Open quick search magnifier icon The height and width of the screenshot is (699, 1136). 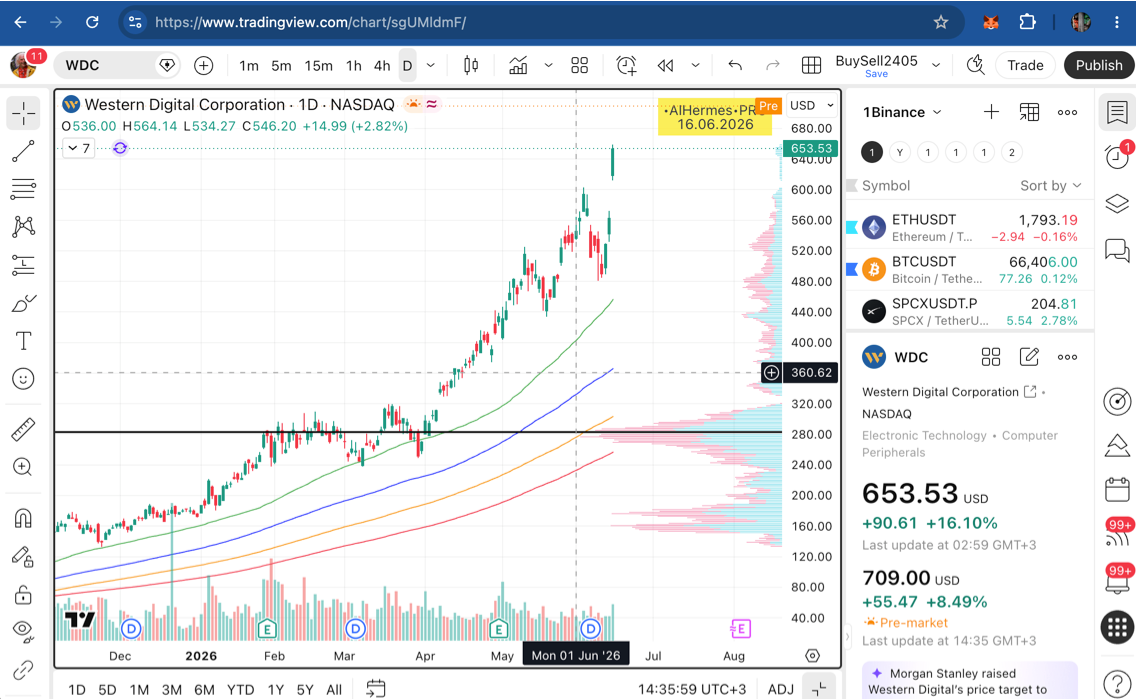975,65
